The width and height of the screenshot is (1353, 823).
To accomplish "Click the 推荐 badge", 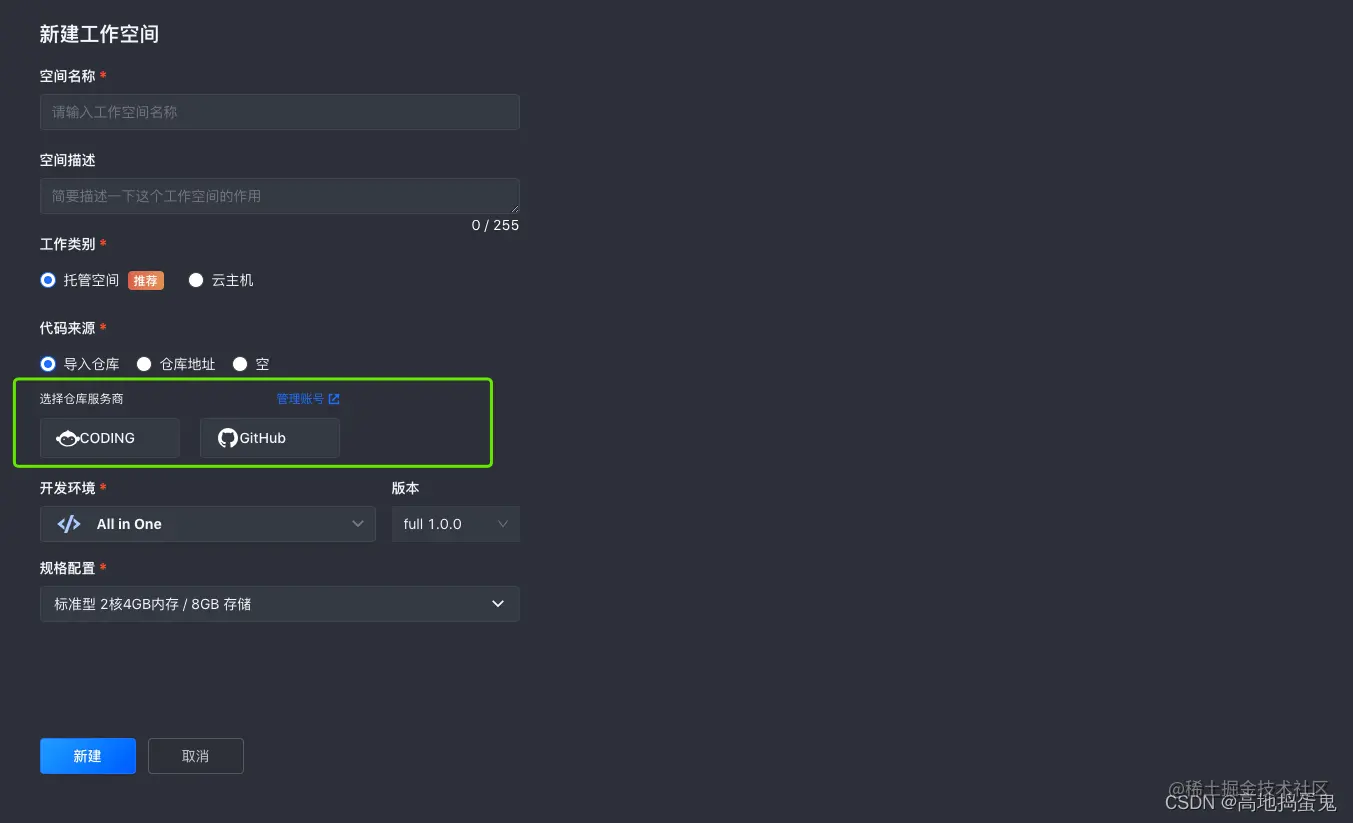I will point(146,280).
